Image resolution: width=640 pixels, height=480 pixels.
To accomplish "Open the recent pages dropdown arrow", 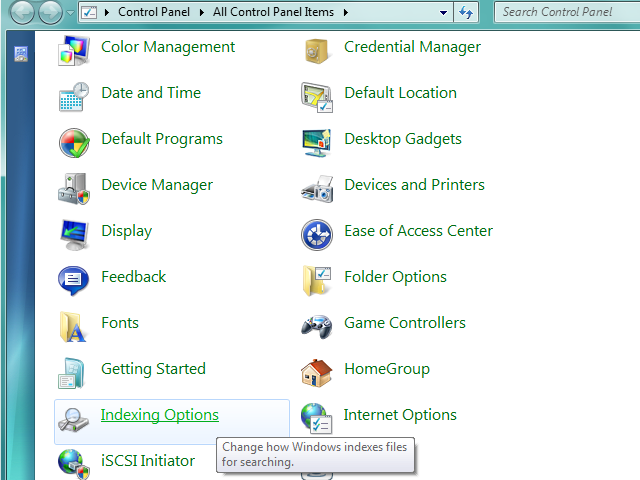I will 70,13.
